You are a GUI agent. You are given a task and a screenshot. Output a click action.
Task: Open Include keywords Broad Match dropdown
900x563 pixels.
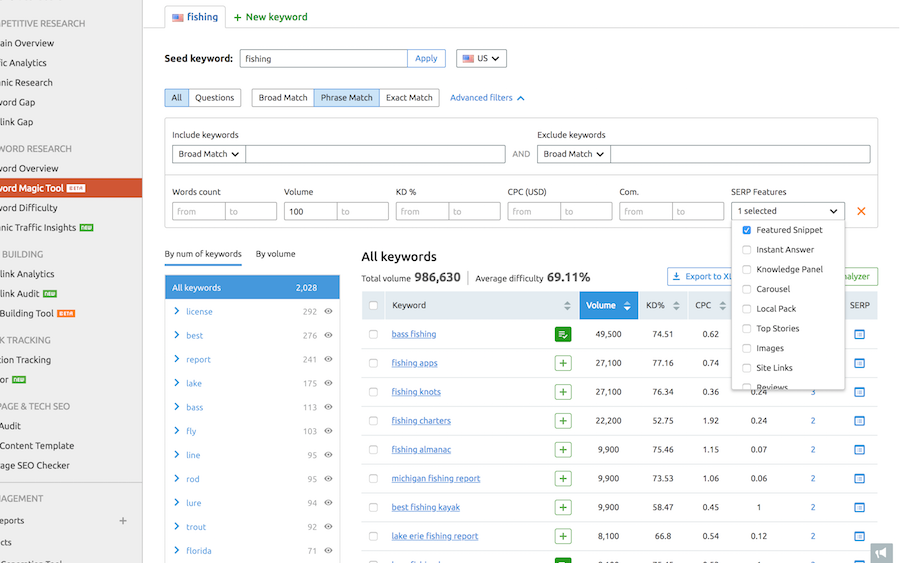click(208, 154)
